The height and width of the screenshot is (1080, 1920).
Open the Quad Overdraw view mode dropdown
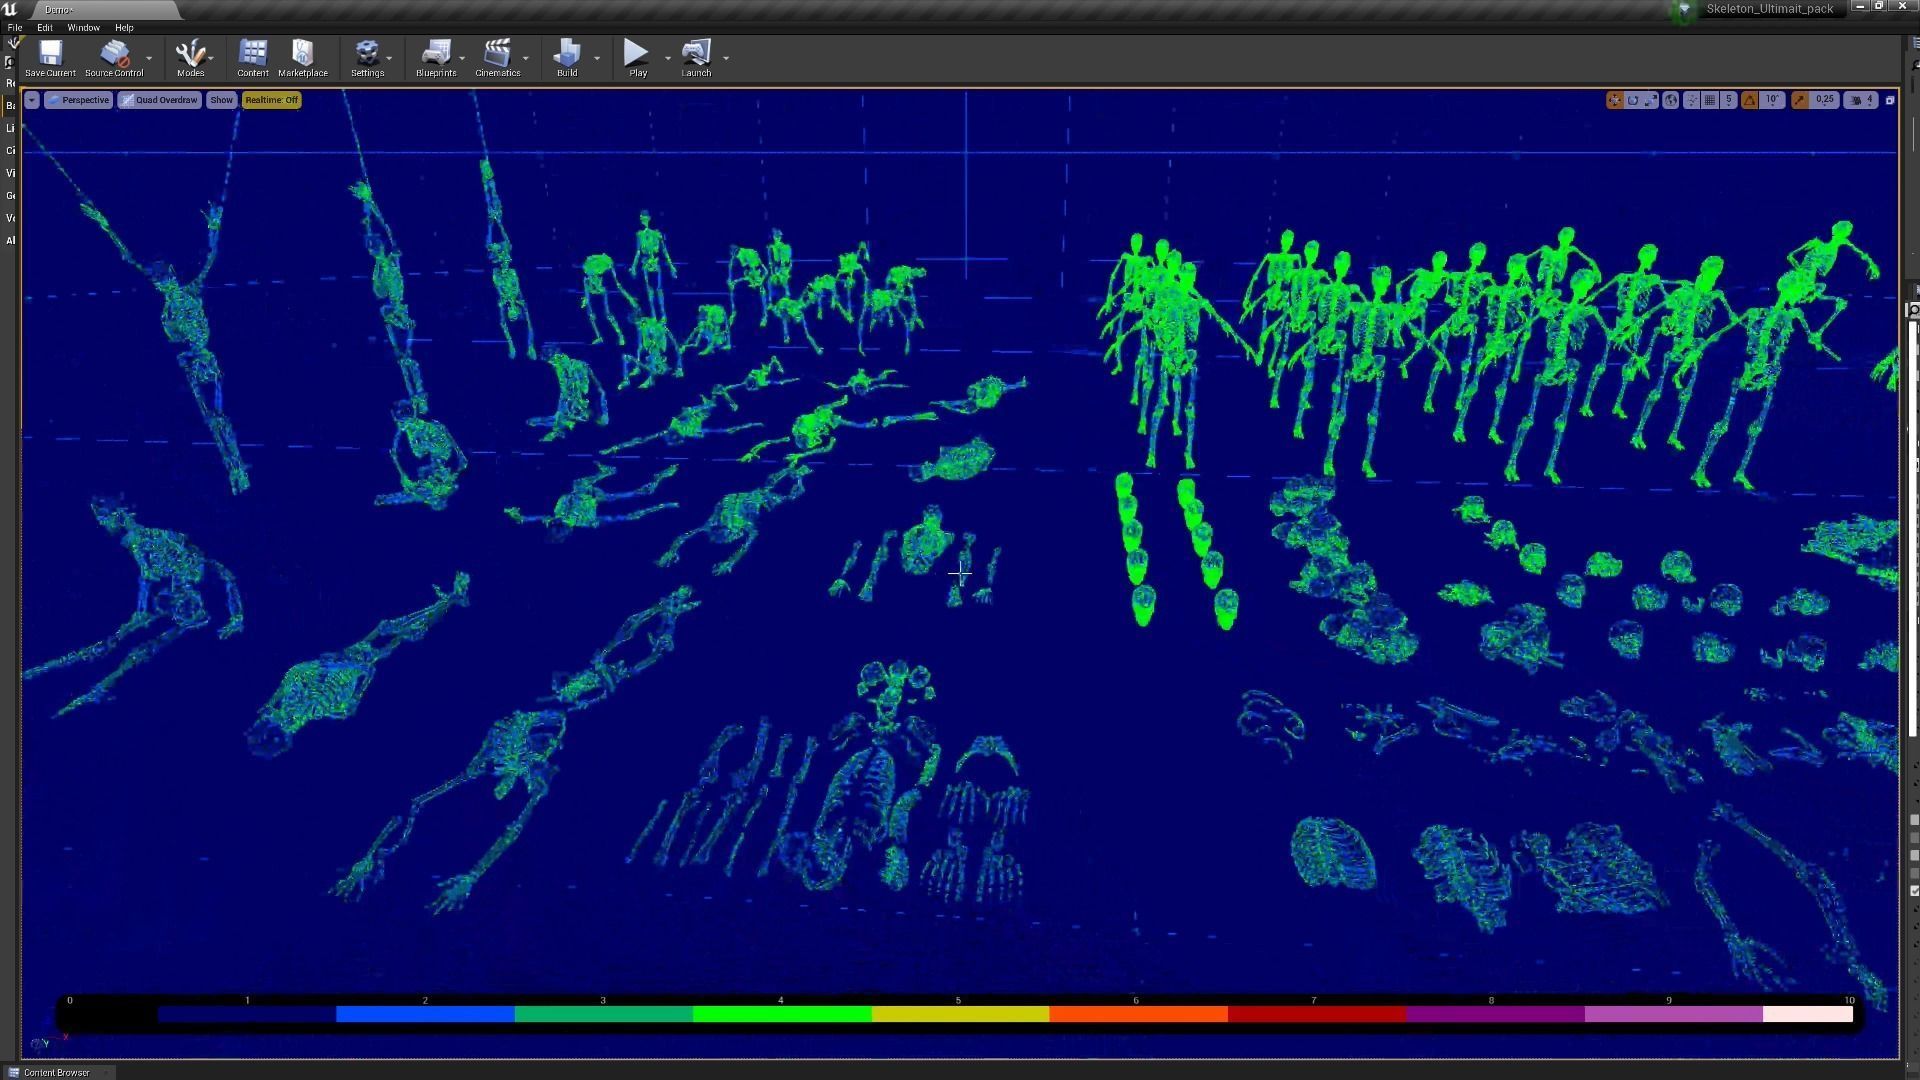(160, 100)
